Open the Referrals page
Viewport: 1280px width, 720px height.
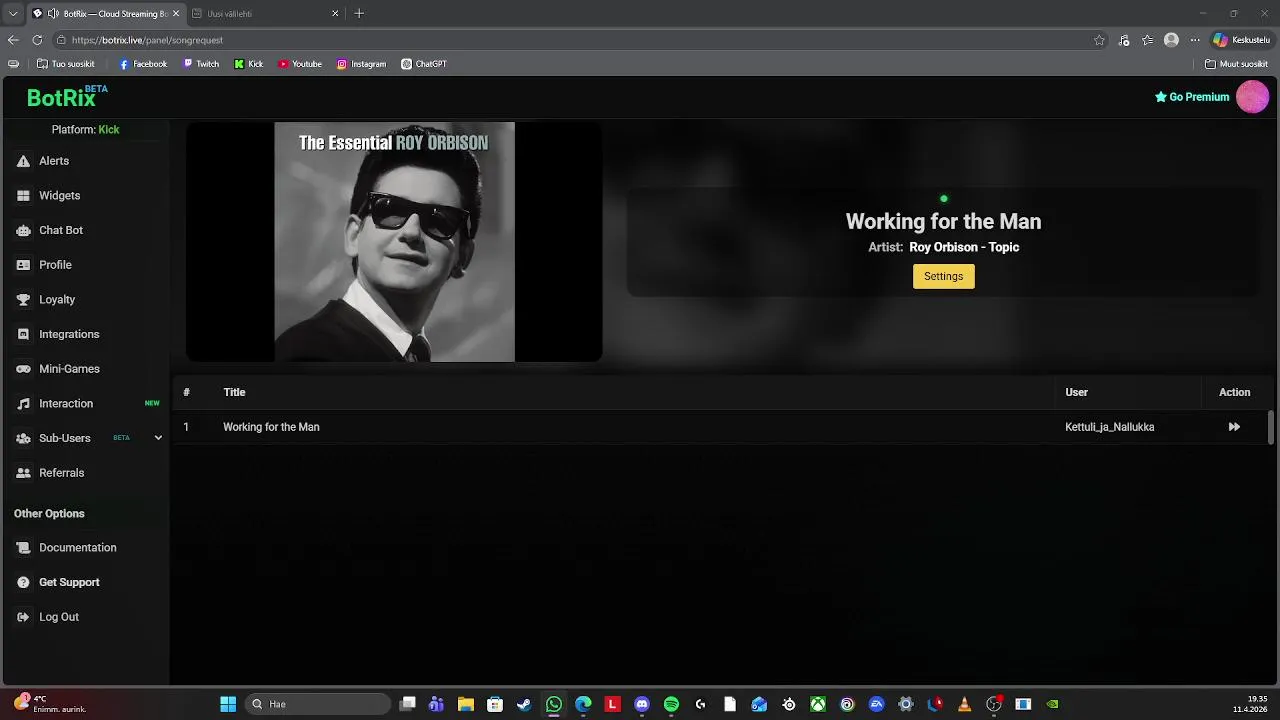61,473
